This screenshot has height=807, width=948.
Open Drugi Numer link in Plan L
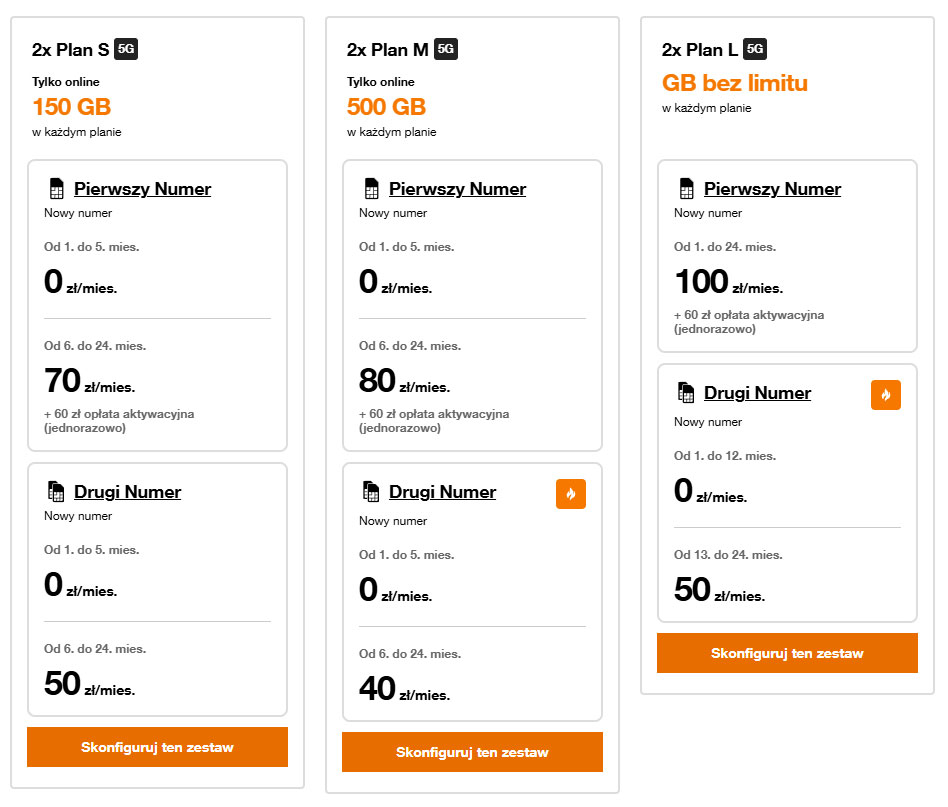[x=757, y=393]
